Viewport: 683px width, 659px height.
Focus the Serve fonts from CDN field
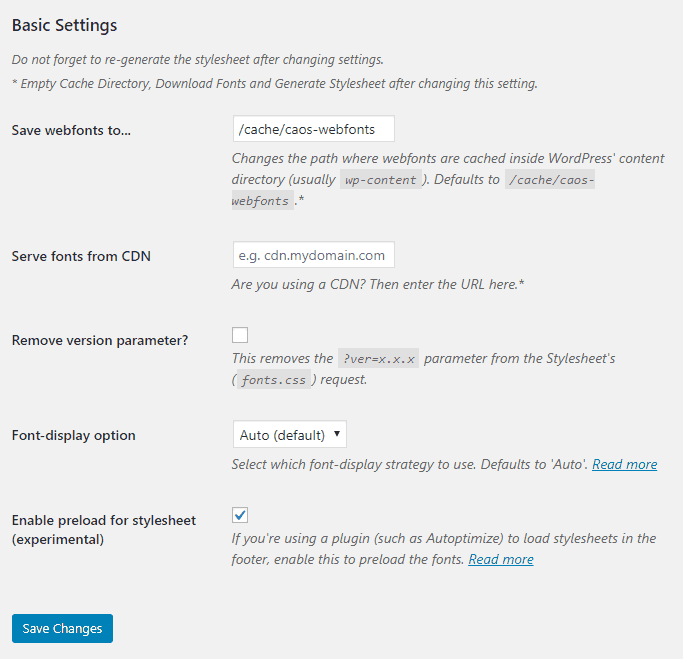point(313,255)
